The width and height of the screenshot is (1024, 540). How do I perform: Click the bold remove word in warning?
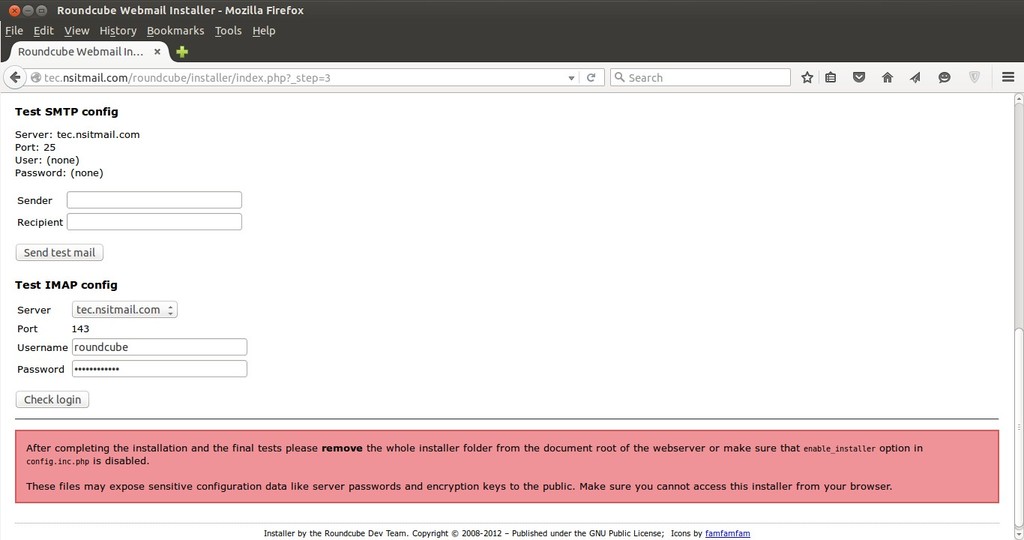[342, 448]
